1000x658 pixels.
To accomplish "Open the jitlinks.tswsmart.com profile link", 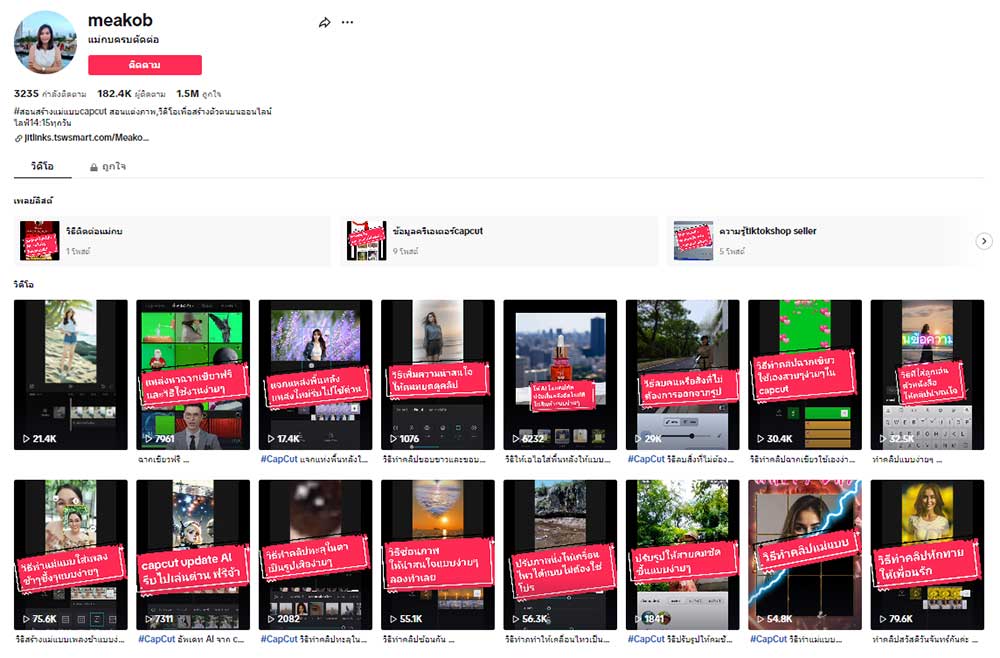I will click(x=86, y=137).
